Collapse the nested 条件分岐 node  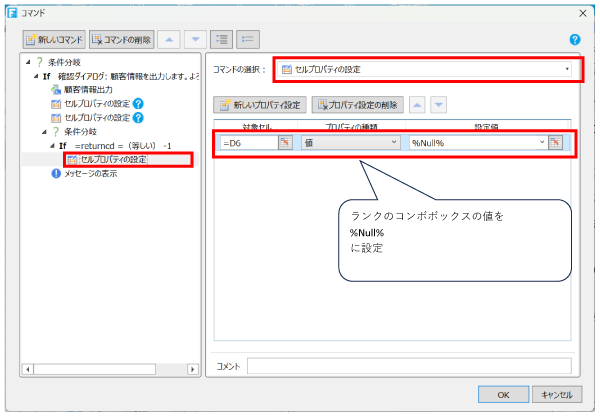point(44,132)
